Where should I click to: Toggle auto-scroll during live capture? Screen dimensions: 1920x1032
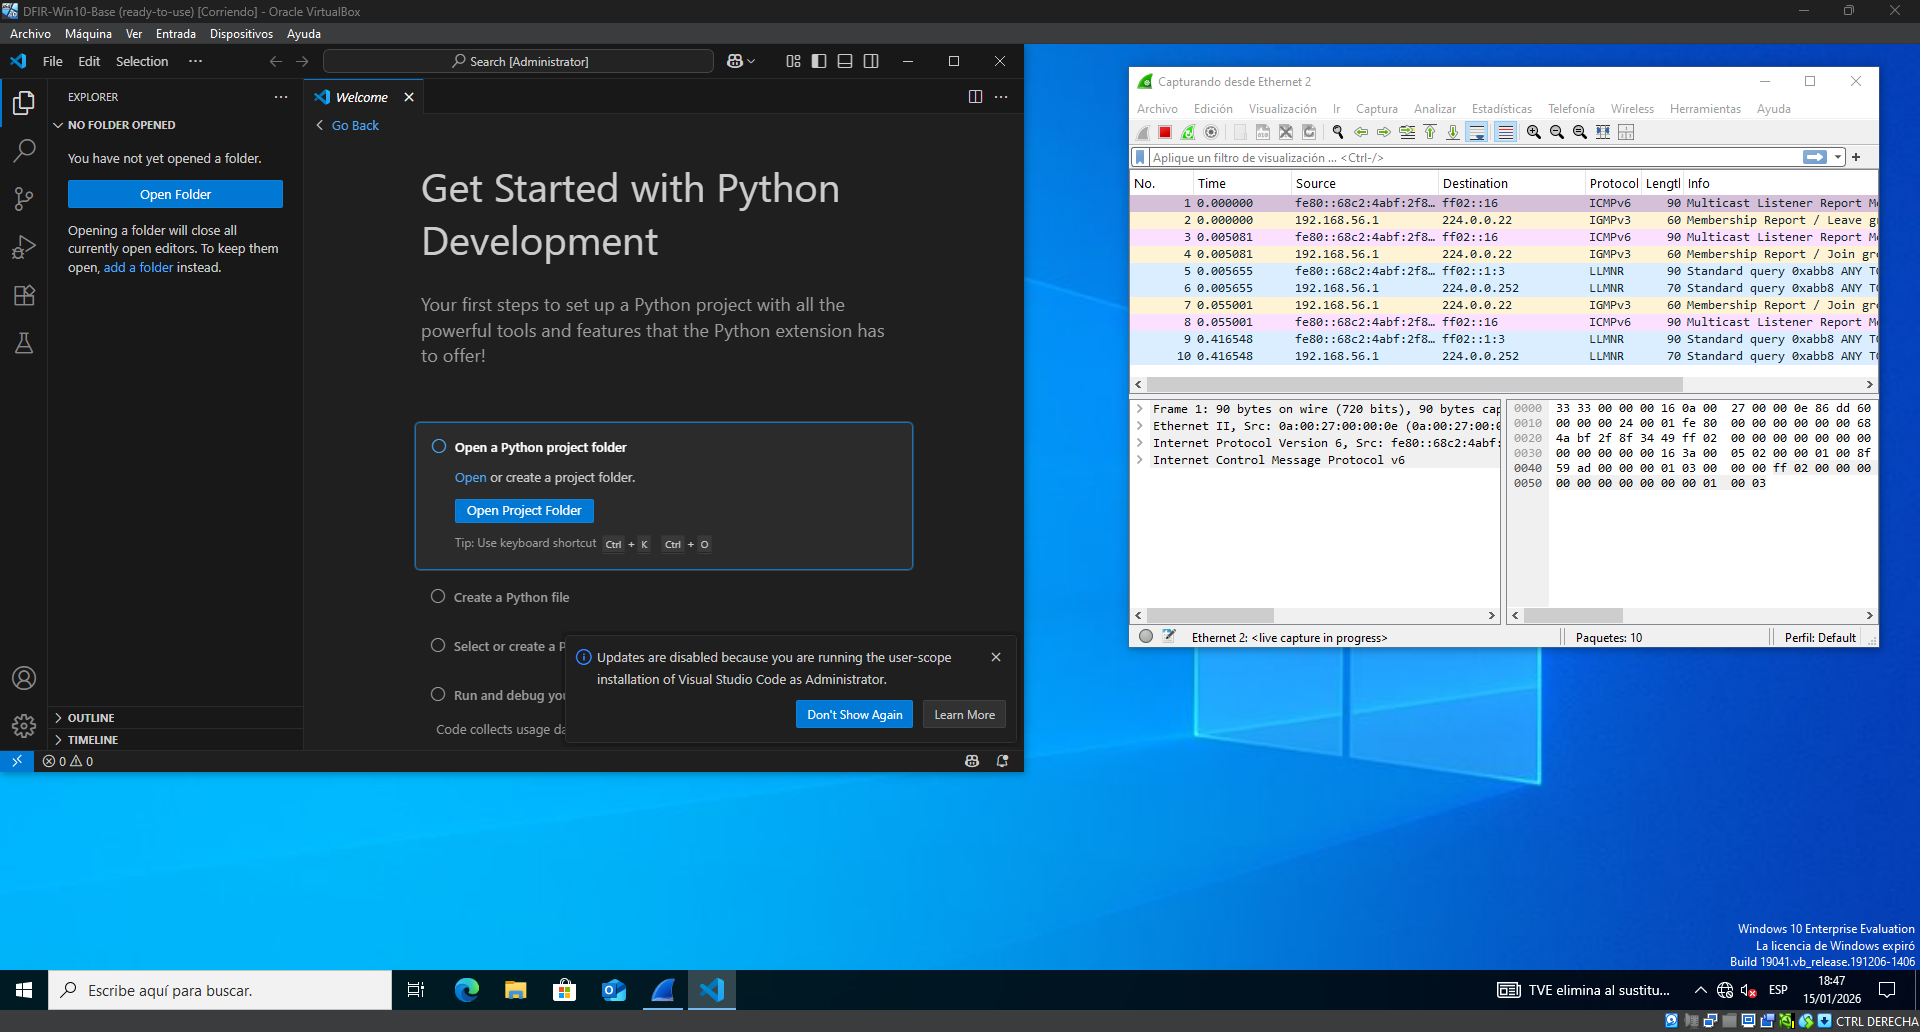(x=1477, y=132)
